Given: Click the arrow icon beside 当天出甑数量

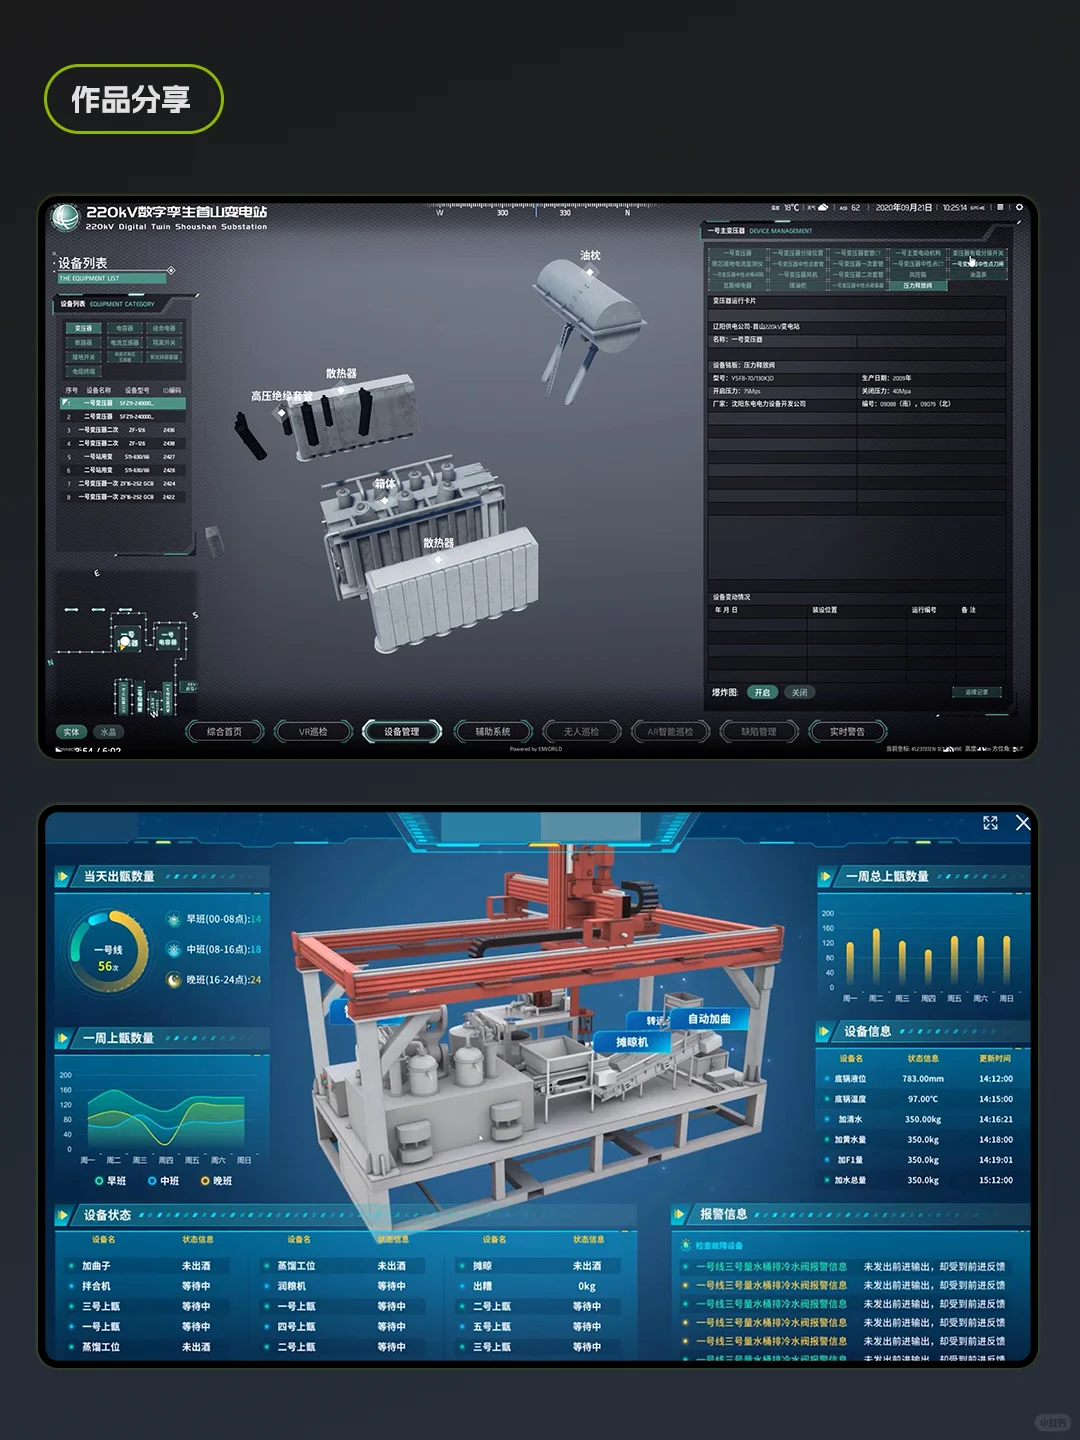Looking at the screenshot, I should tap(63, 877).
